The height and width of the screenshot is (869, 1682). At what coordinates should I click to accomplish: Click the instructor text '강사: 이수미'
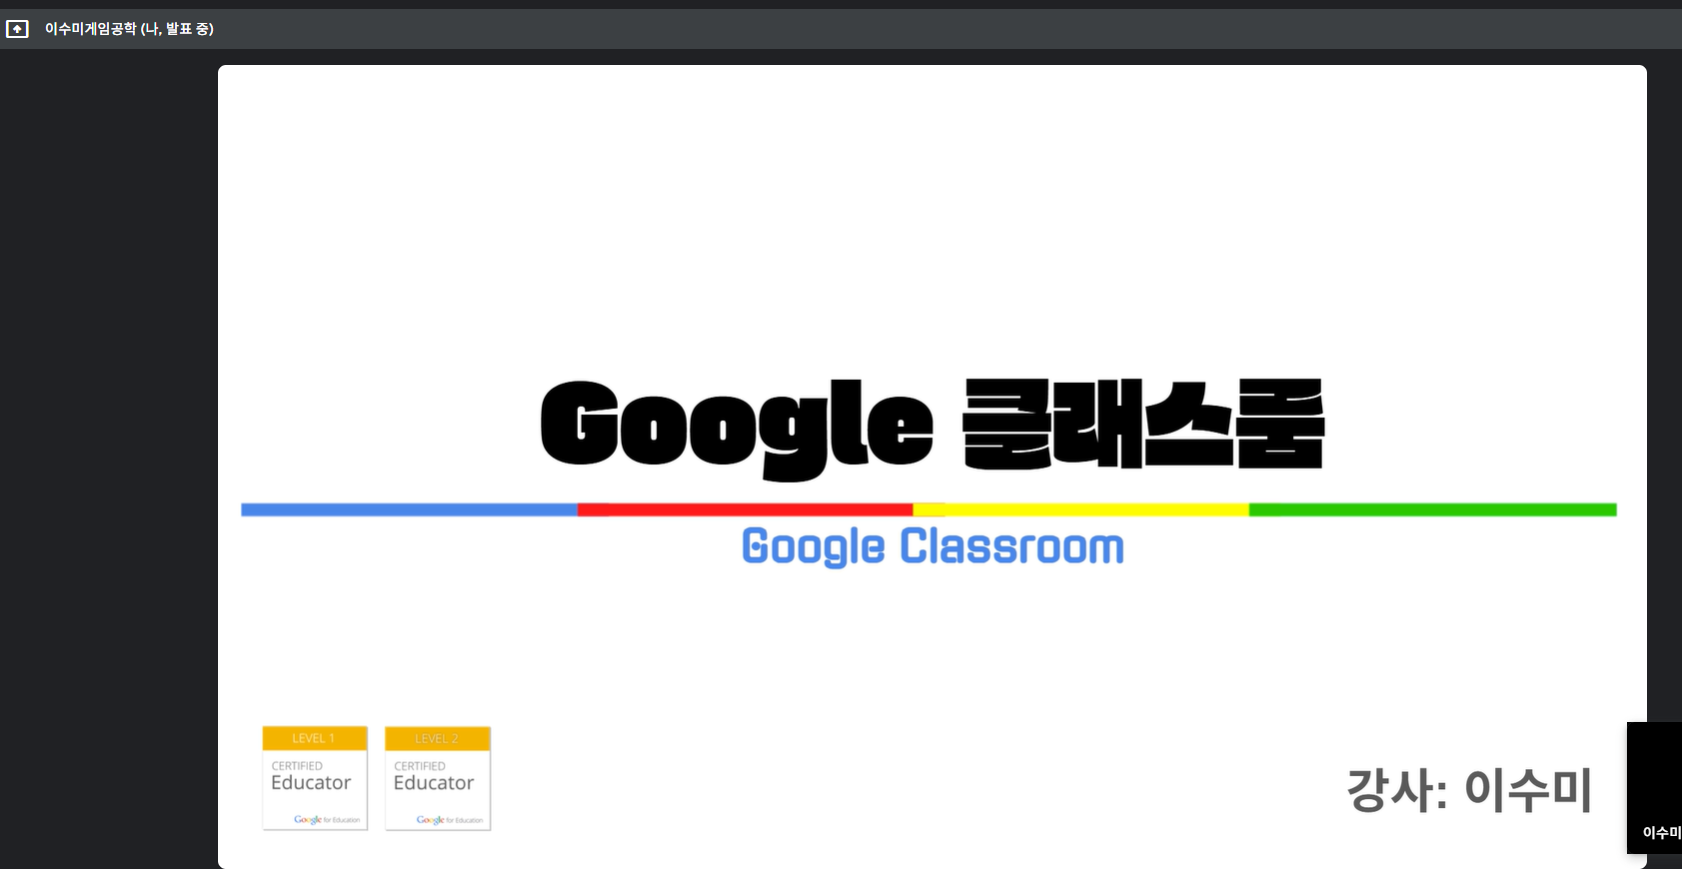(x=1469, y=790)
